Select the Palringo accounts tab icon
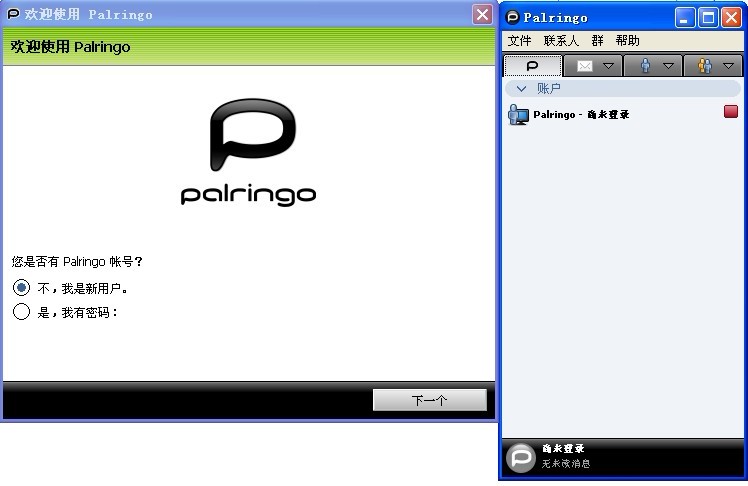Screen dimensions: 748x486 tap(532, 65)
